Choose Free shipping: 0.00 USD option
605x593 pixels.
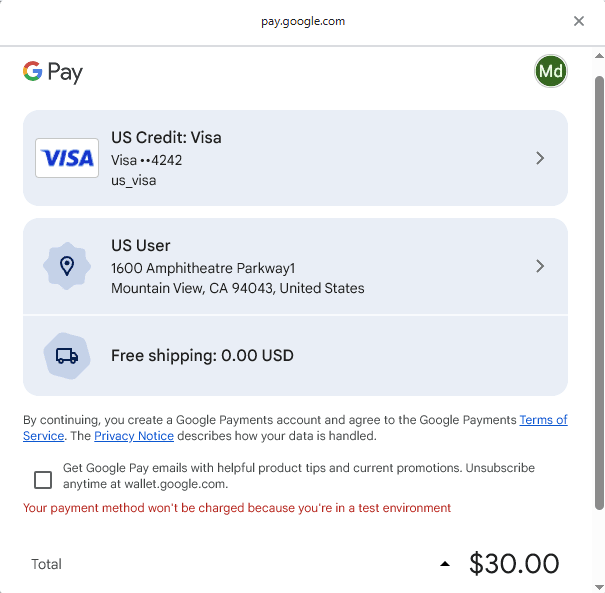coord(202,355)
